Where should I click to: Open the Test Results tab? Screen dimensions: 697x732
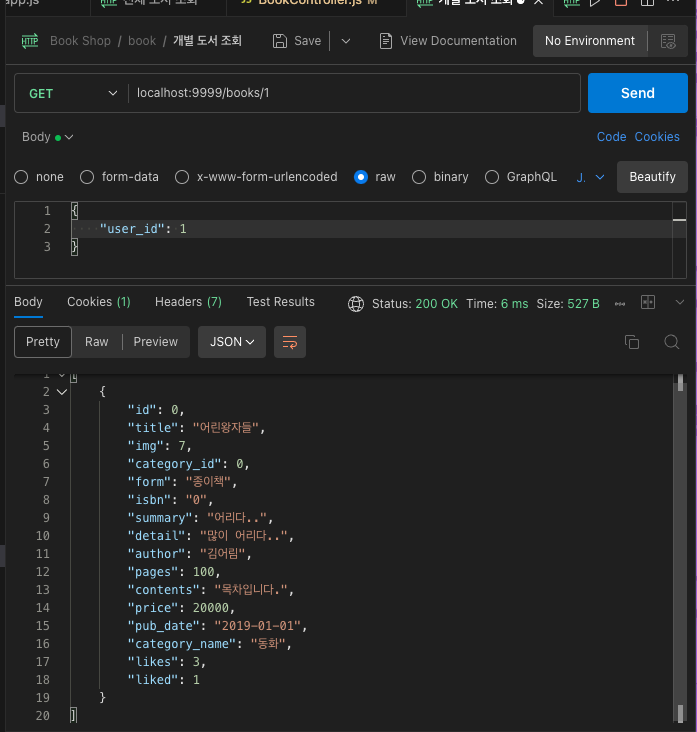[x=281, y=303]
